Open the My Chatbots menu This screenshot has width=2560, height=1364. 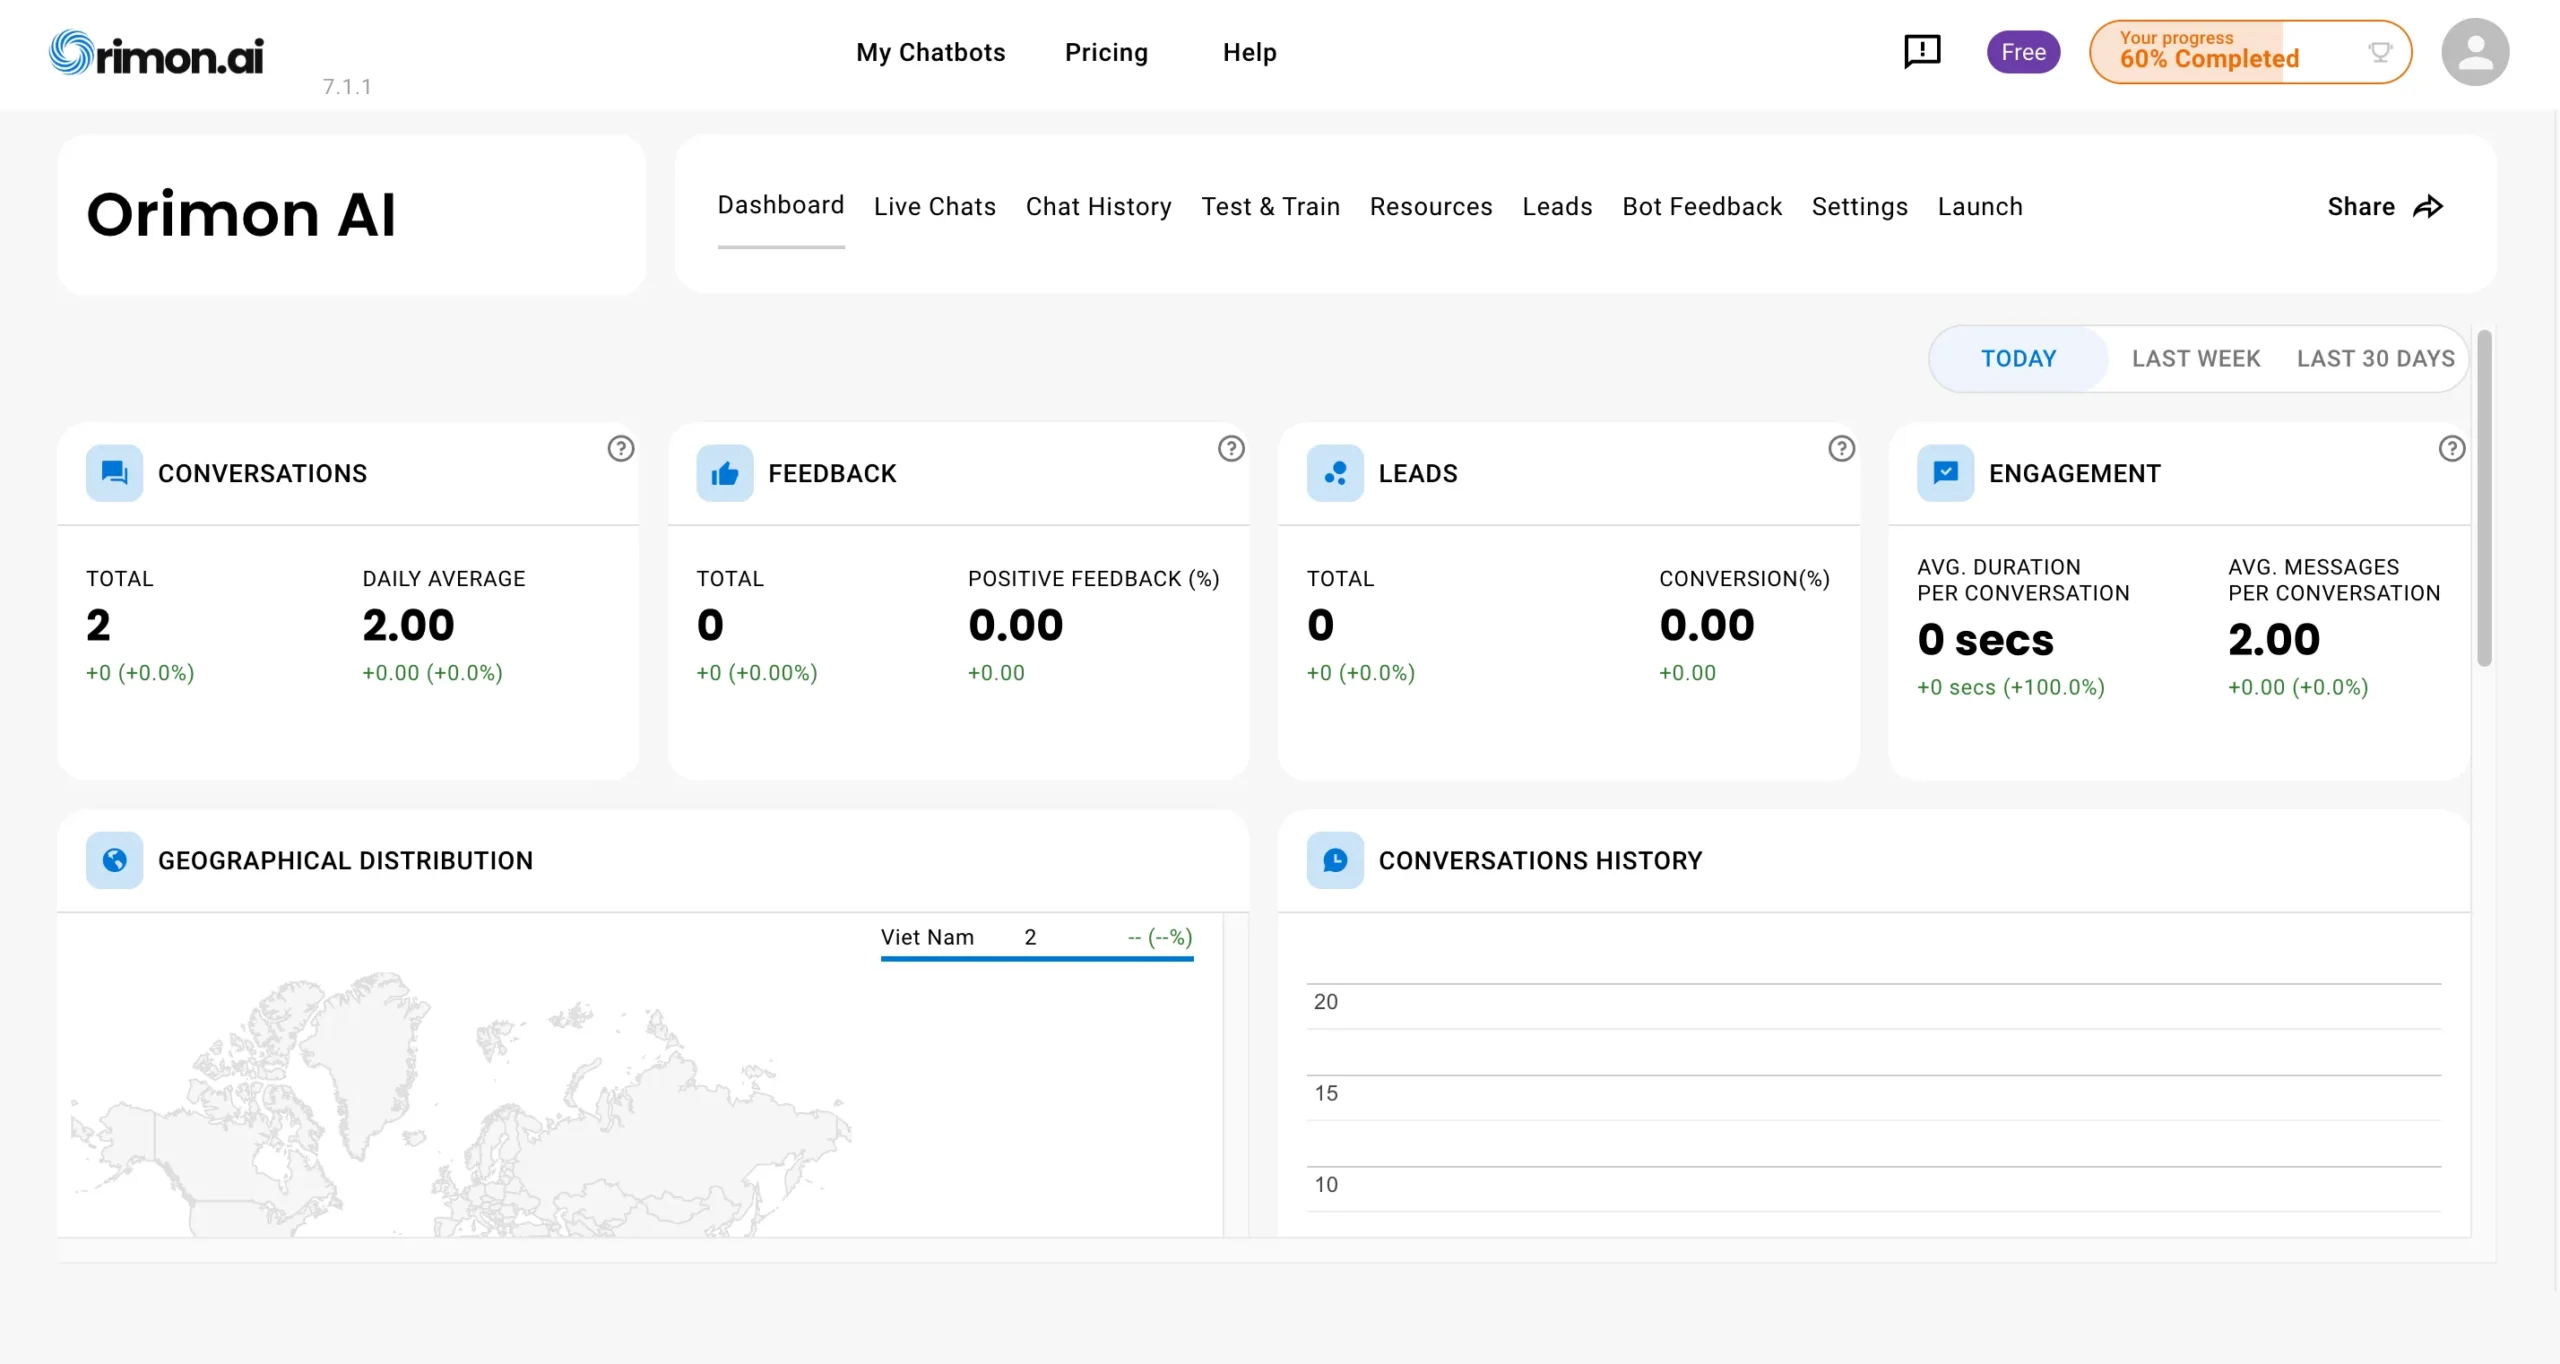pyautogui.click(x=929, y=52)
